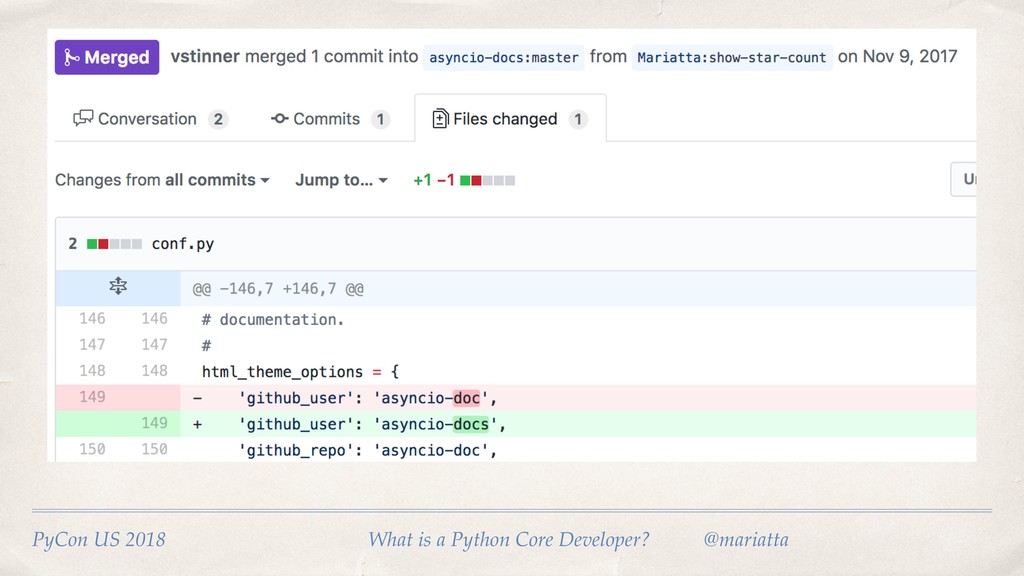Click the Commits tab commit icon

pyautogui.click(x=280, y=119)
